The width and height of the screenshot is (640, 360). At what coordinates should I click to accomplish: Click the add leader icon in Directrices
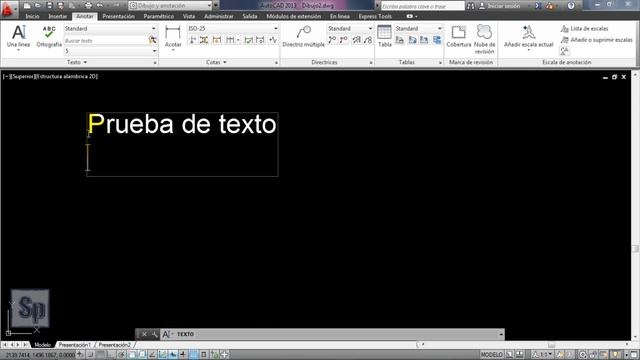click(332, 40)
